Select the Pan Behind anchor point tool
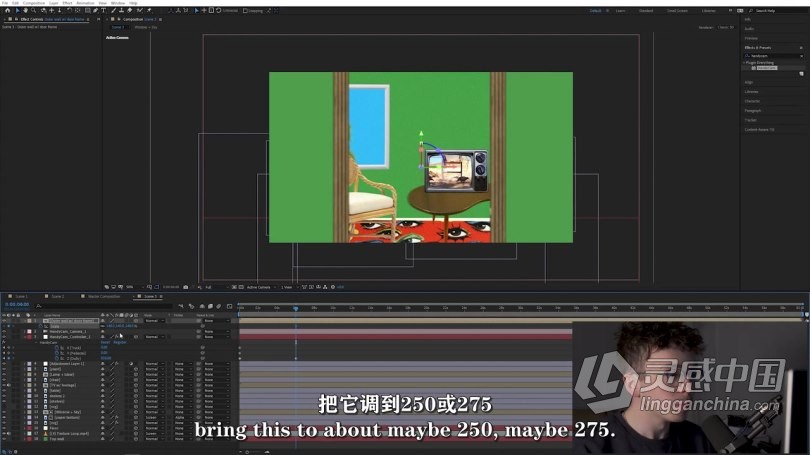 (78, 10)
